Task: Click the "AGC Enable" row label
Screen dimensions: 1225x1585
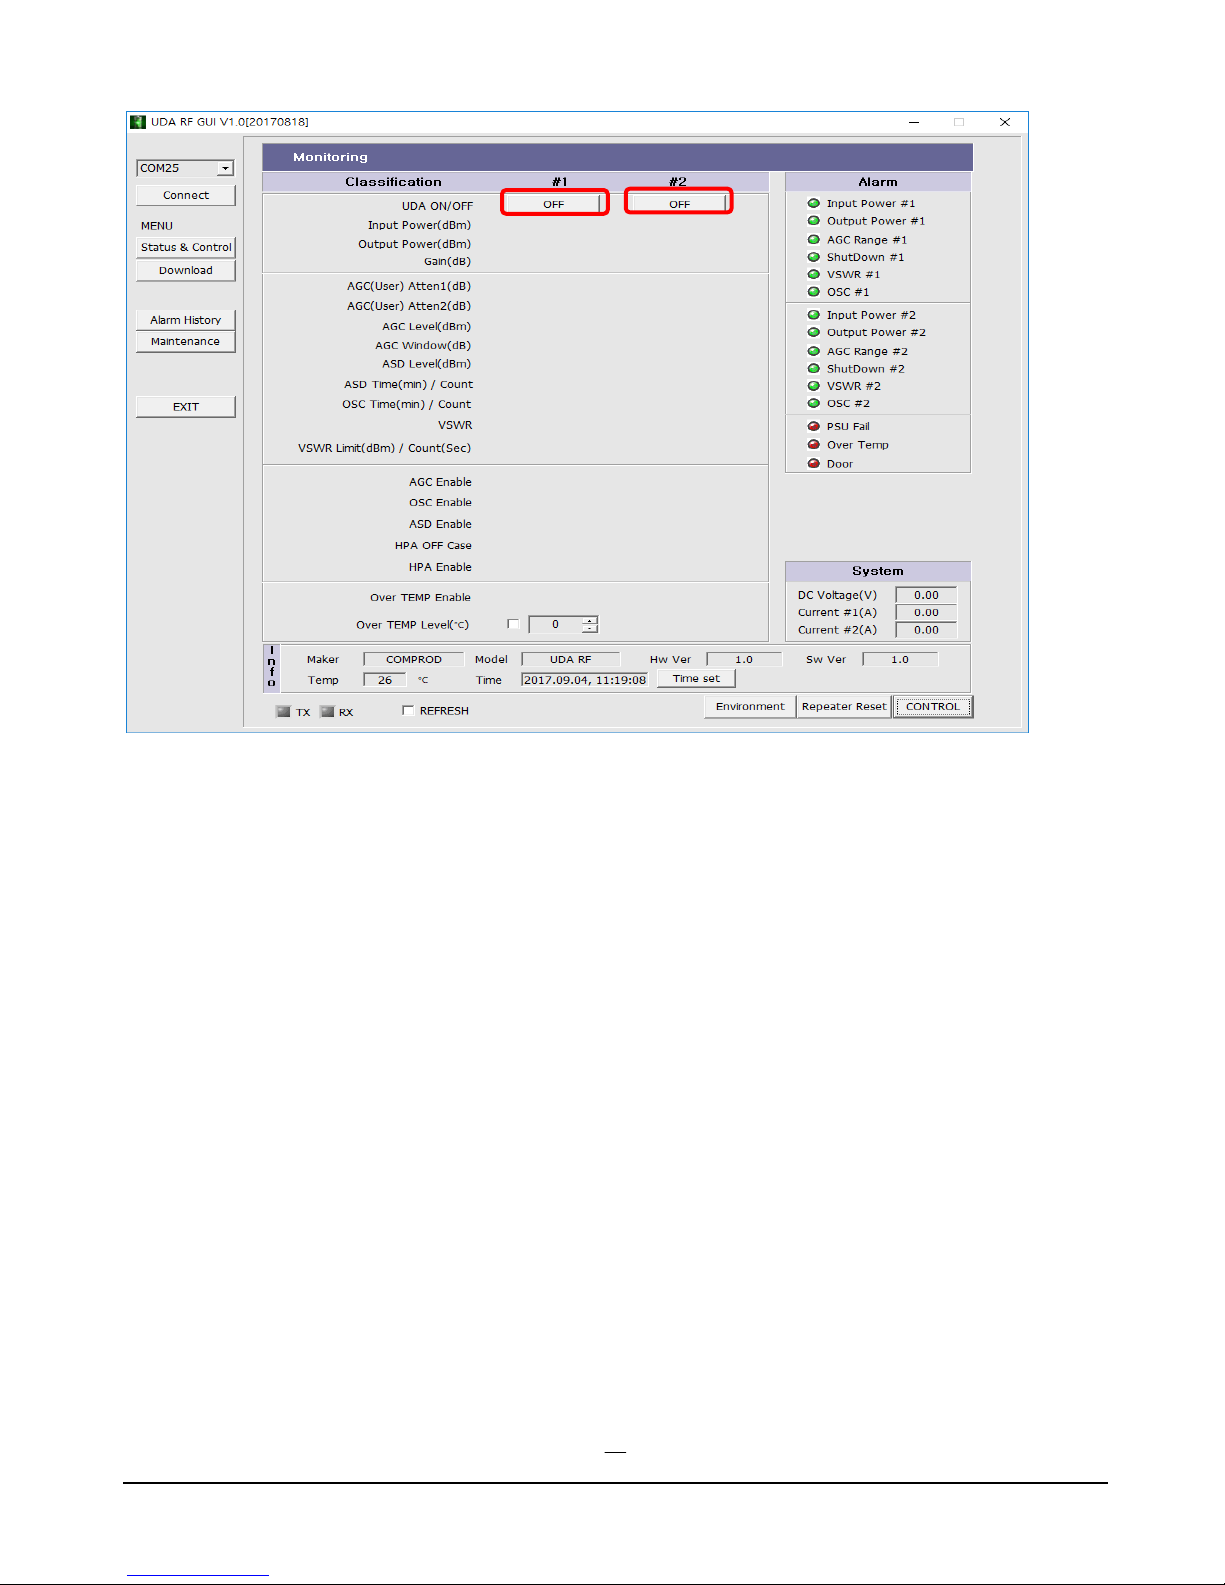Action: (x=440, y=482)
